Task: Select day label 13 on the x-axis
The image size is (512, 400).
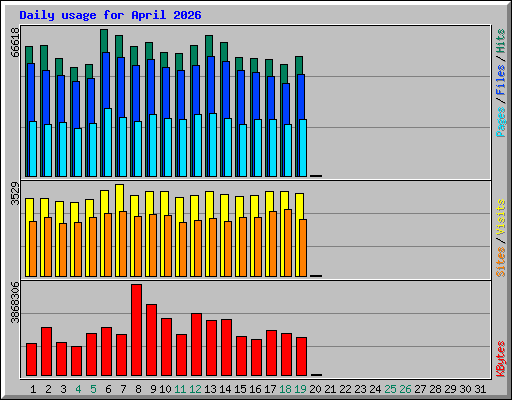Action: (210, 389)
